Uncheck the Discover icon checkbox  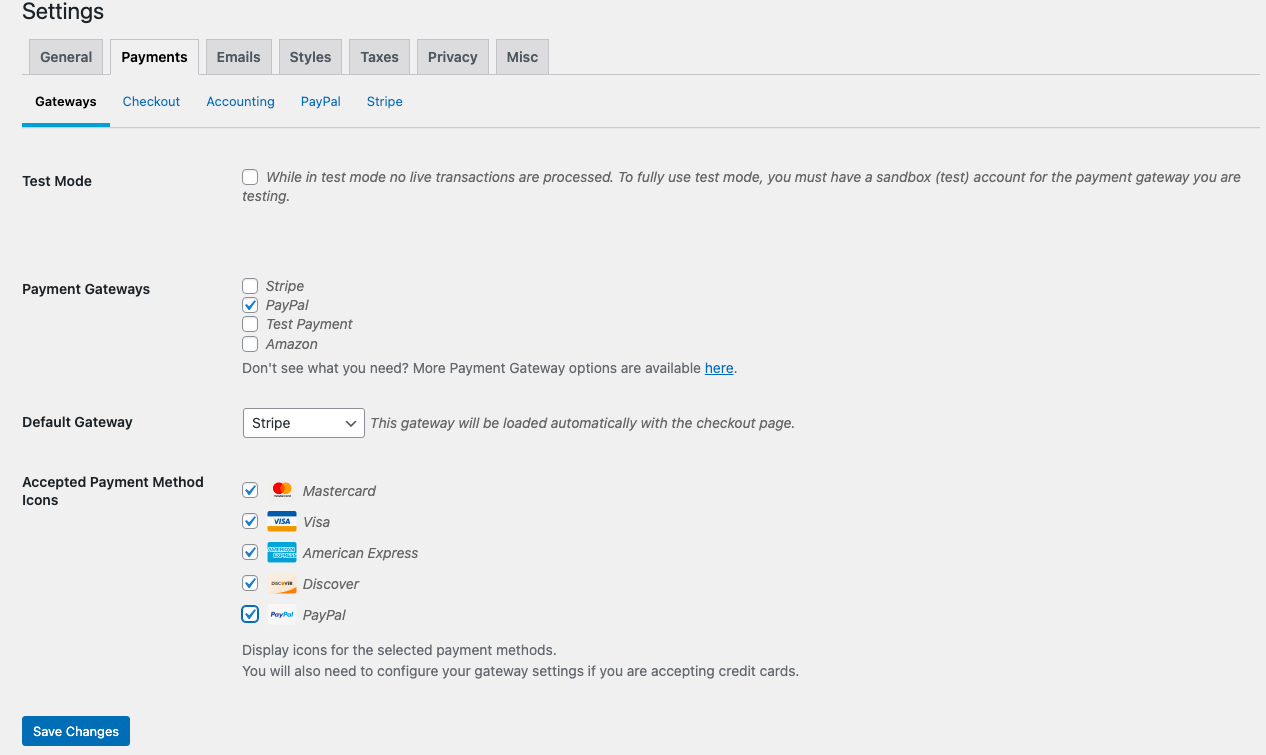point(250,583)
